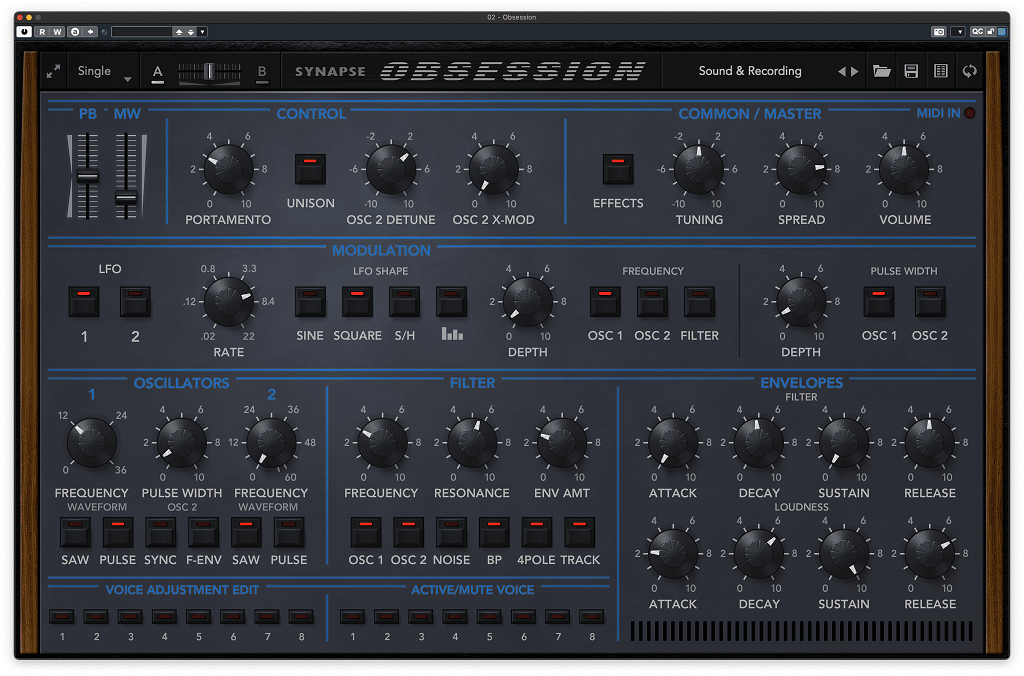This screenshot has width=1024, height=676.
Task: Select layer B tab
Action: (262, 72)
